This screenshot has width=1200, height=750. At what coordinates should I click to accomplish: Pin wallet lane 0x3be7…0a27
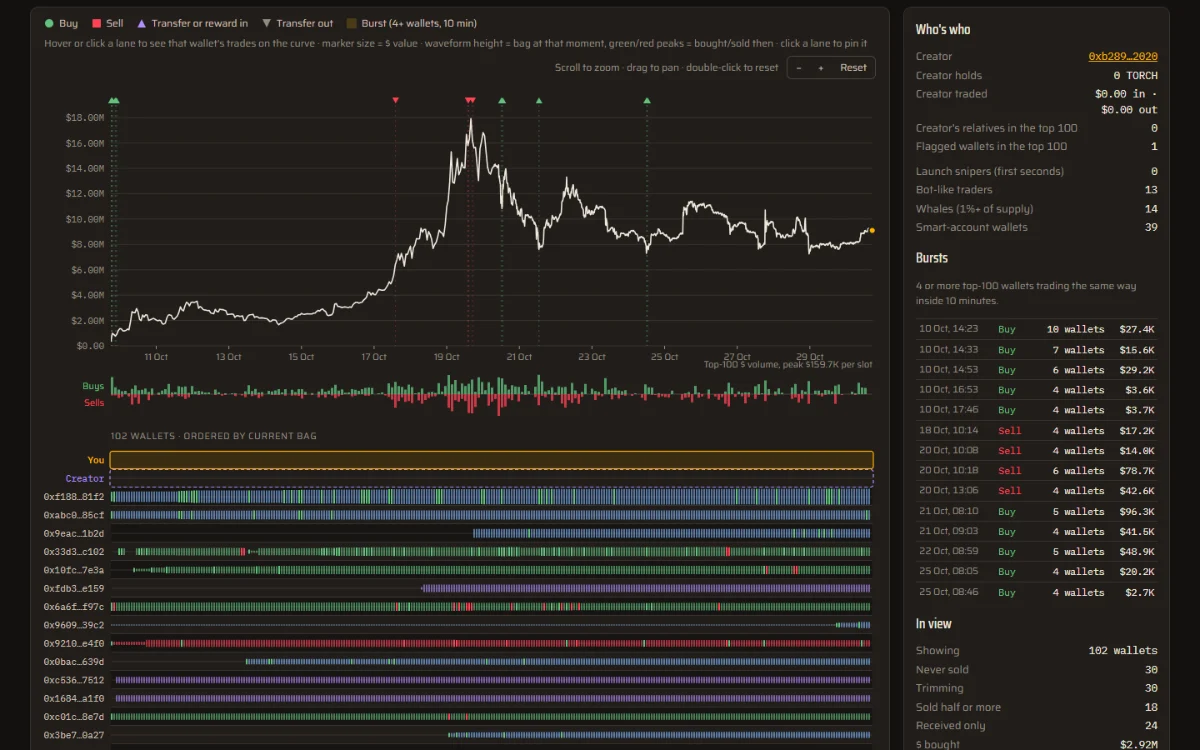pyautogui.click(x=491, y=735)
